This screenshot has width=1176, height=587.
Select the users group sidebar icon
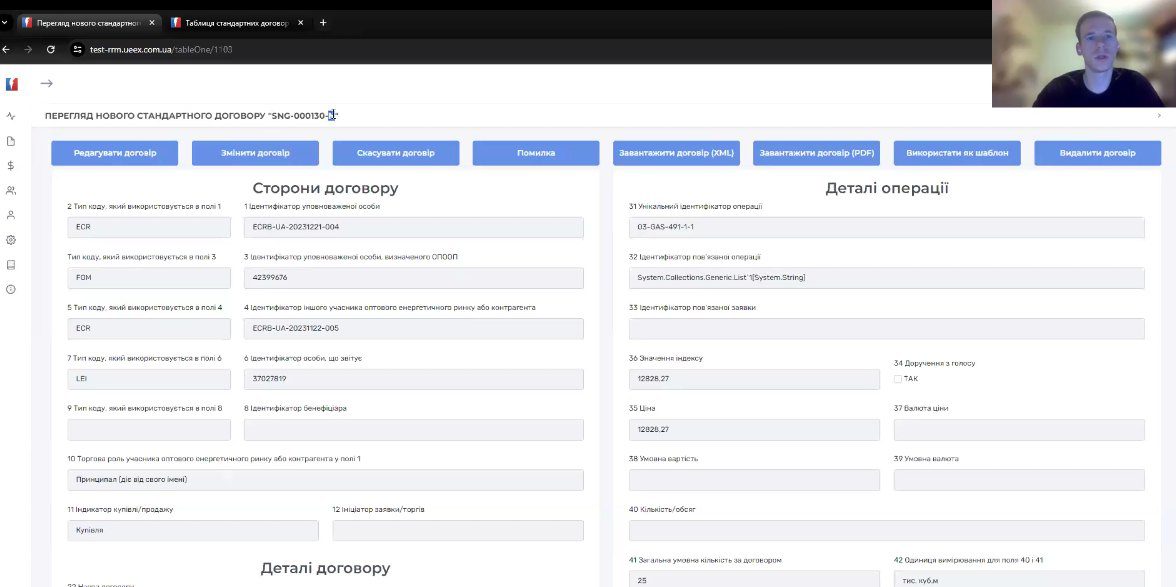pos(11,190)
